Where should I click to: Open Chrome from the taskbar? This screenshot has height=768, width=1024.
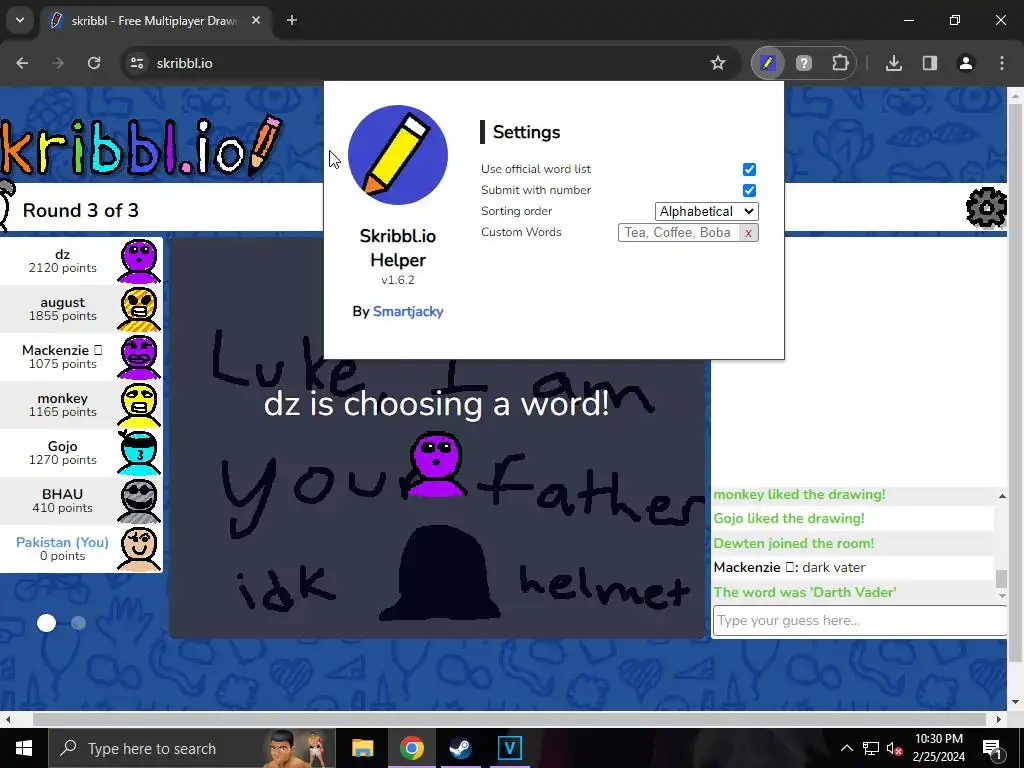[411, 748]
